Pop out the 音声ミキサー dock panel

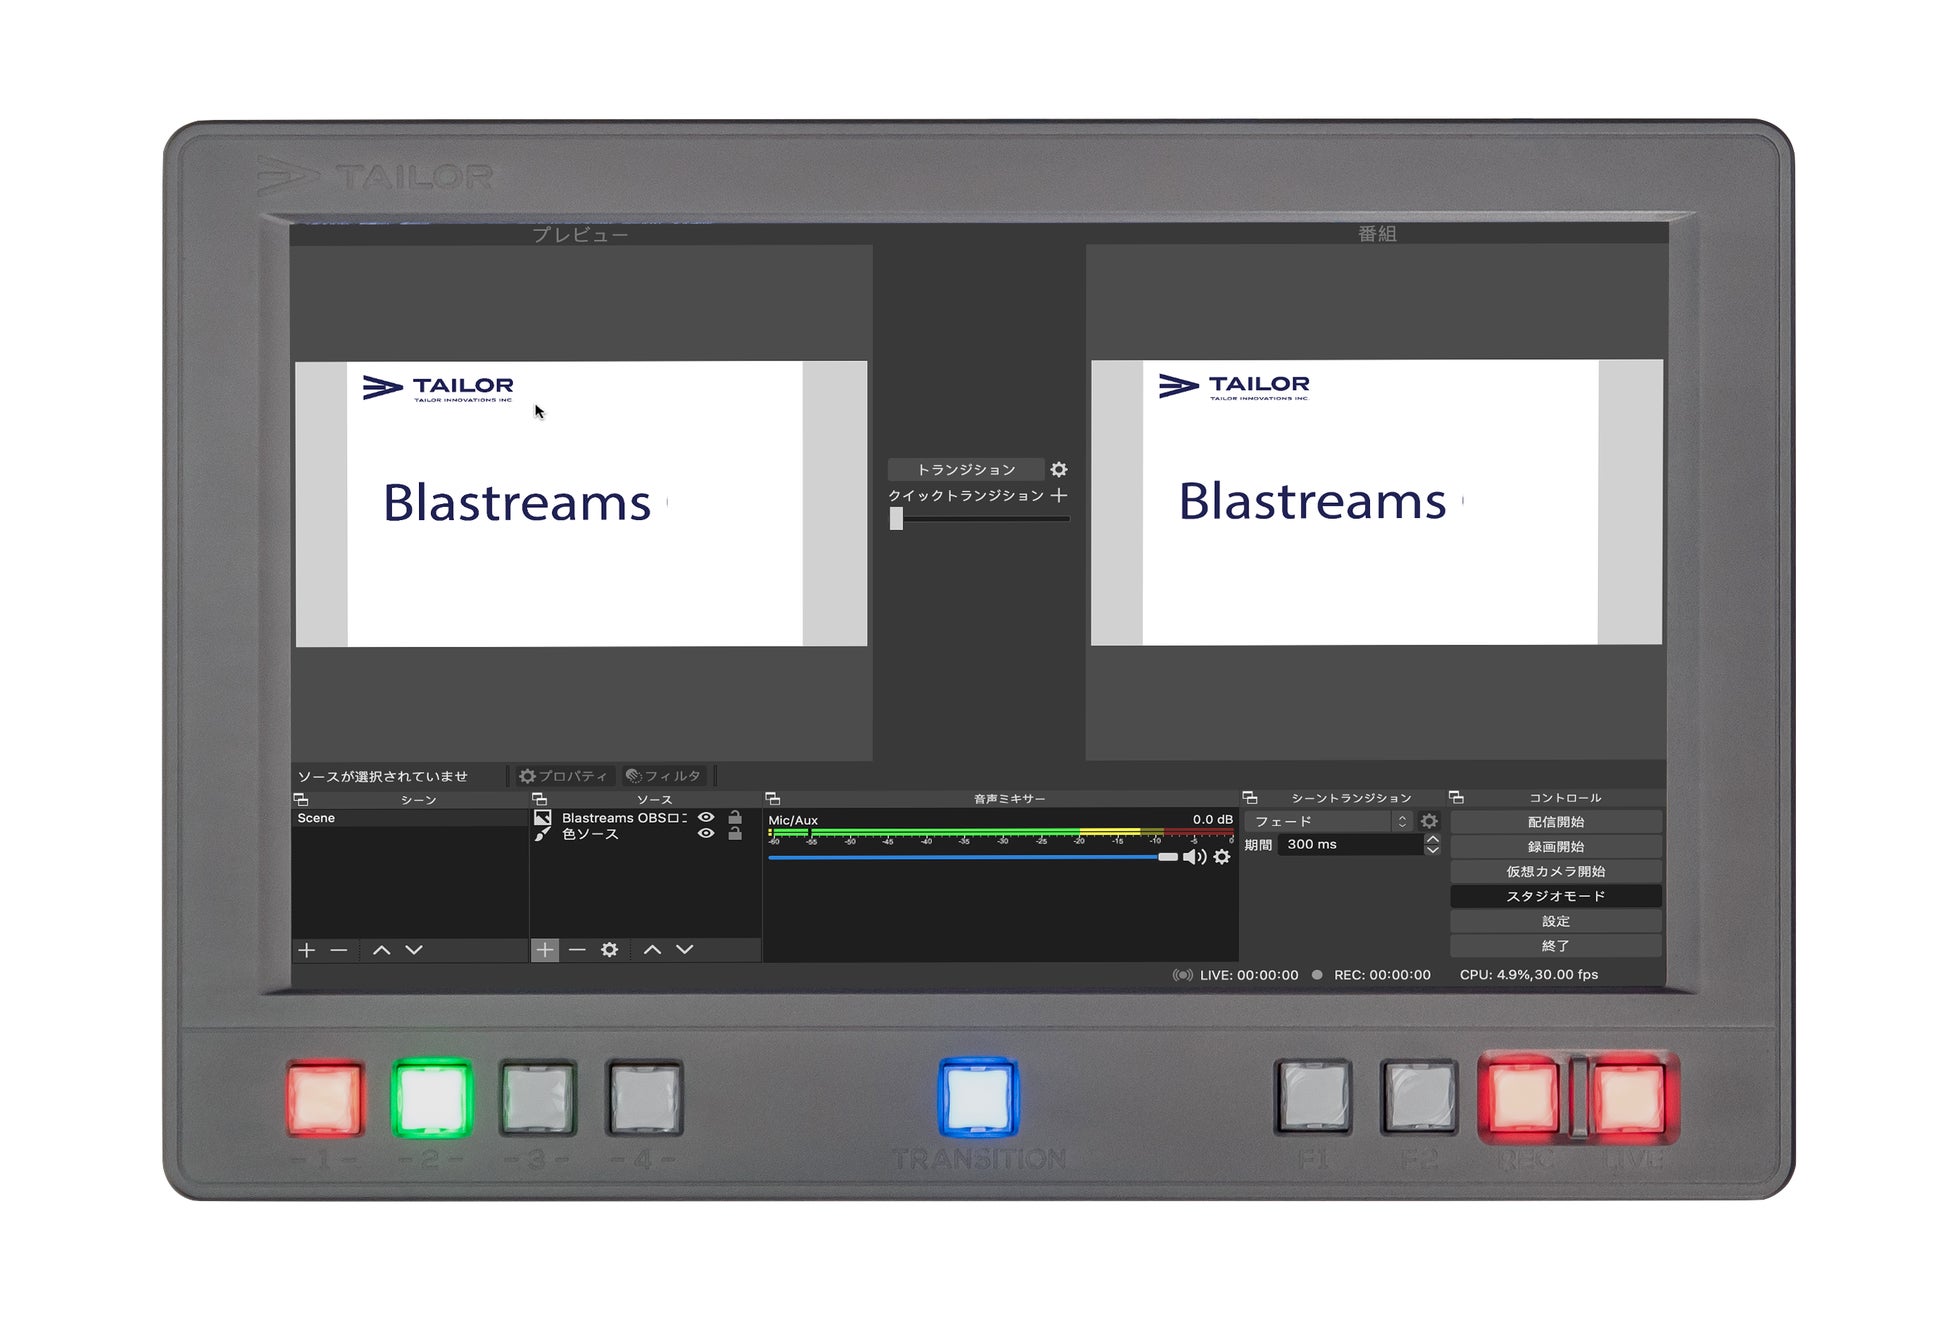click(x=772, y=798)
